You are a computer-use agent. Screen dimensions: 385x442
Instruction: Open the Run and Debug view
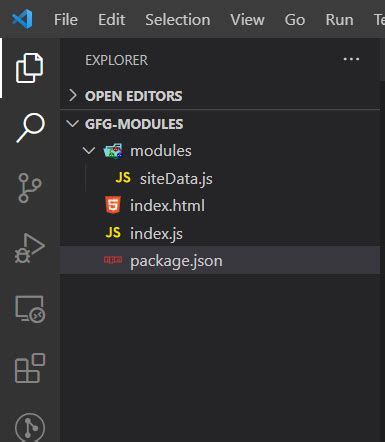click(29, 248)
